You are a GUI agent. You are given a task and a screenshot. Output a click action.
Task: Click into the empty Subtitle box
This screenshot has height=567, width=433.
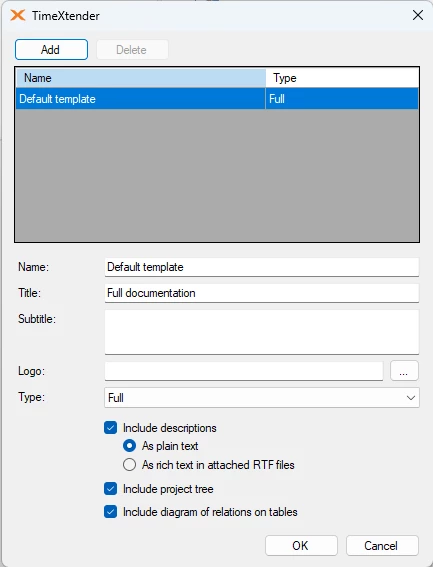[x=262, y=332]
